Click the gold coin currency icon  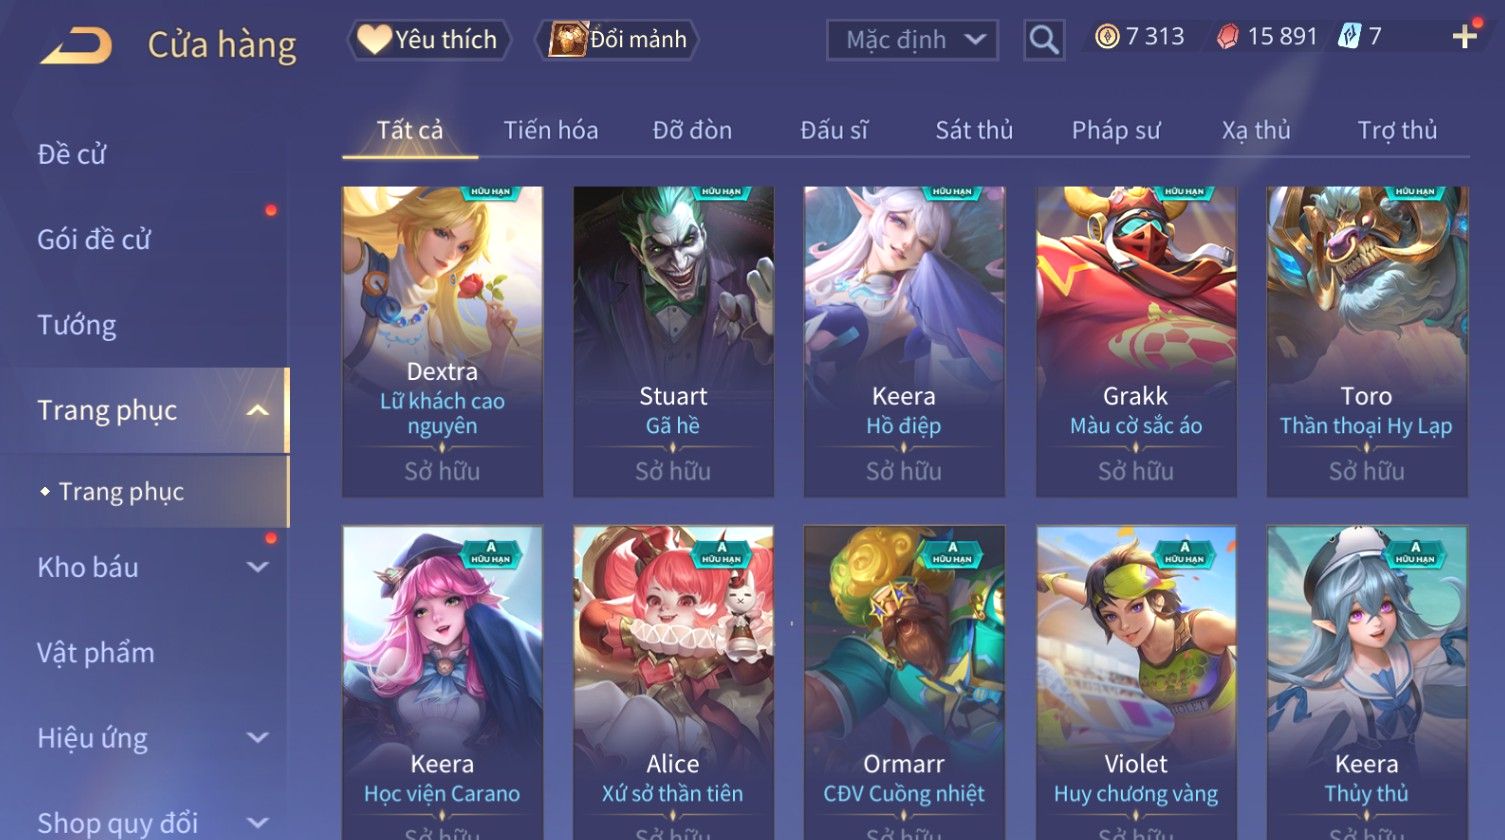(x=1107, y=38)
